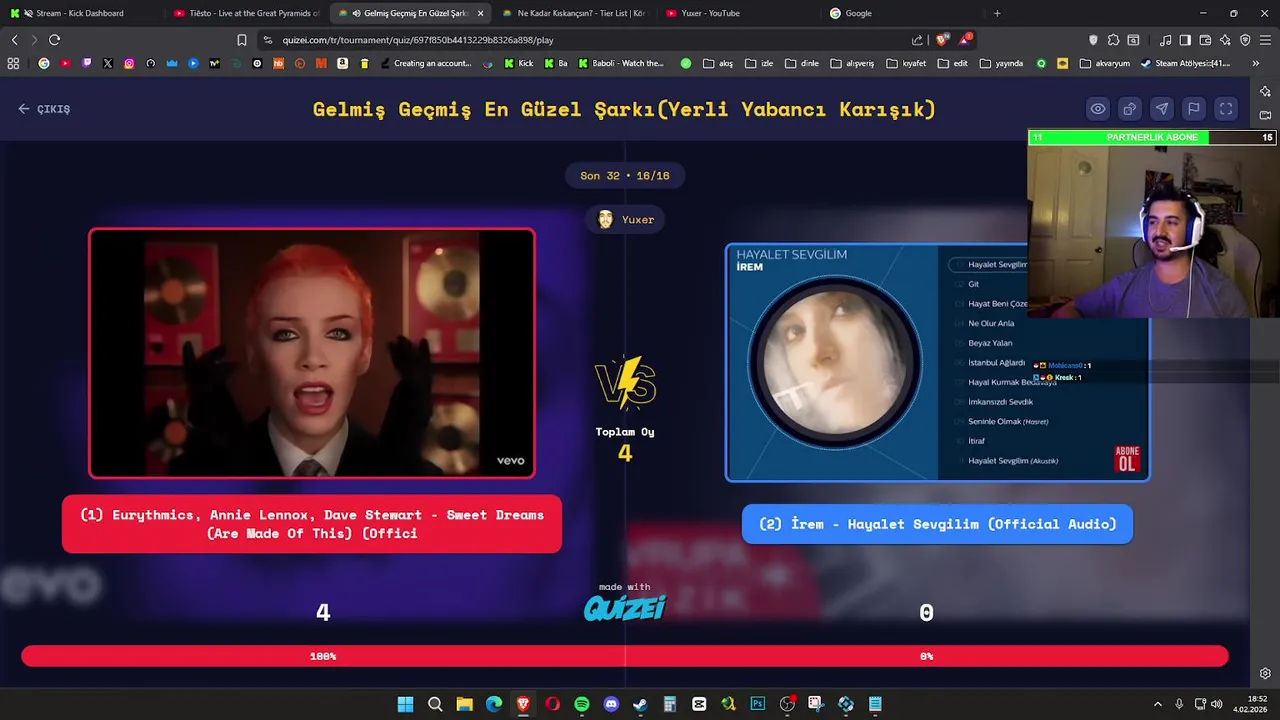This screenshot has width=1280, height=720.
Task: Expand the alışveriş bookmarks folder
Action: [852, 63]
